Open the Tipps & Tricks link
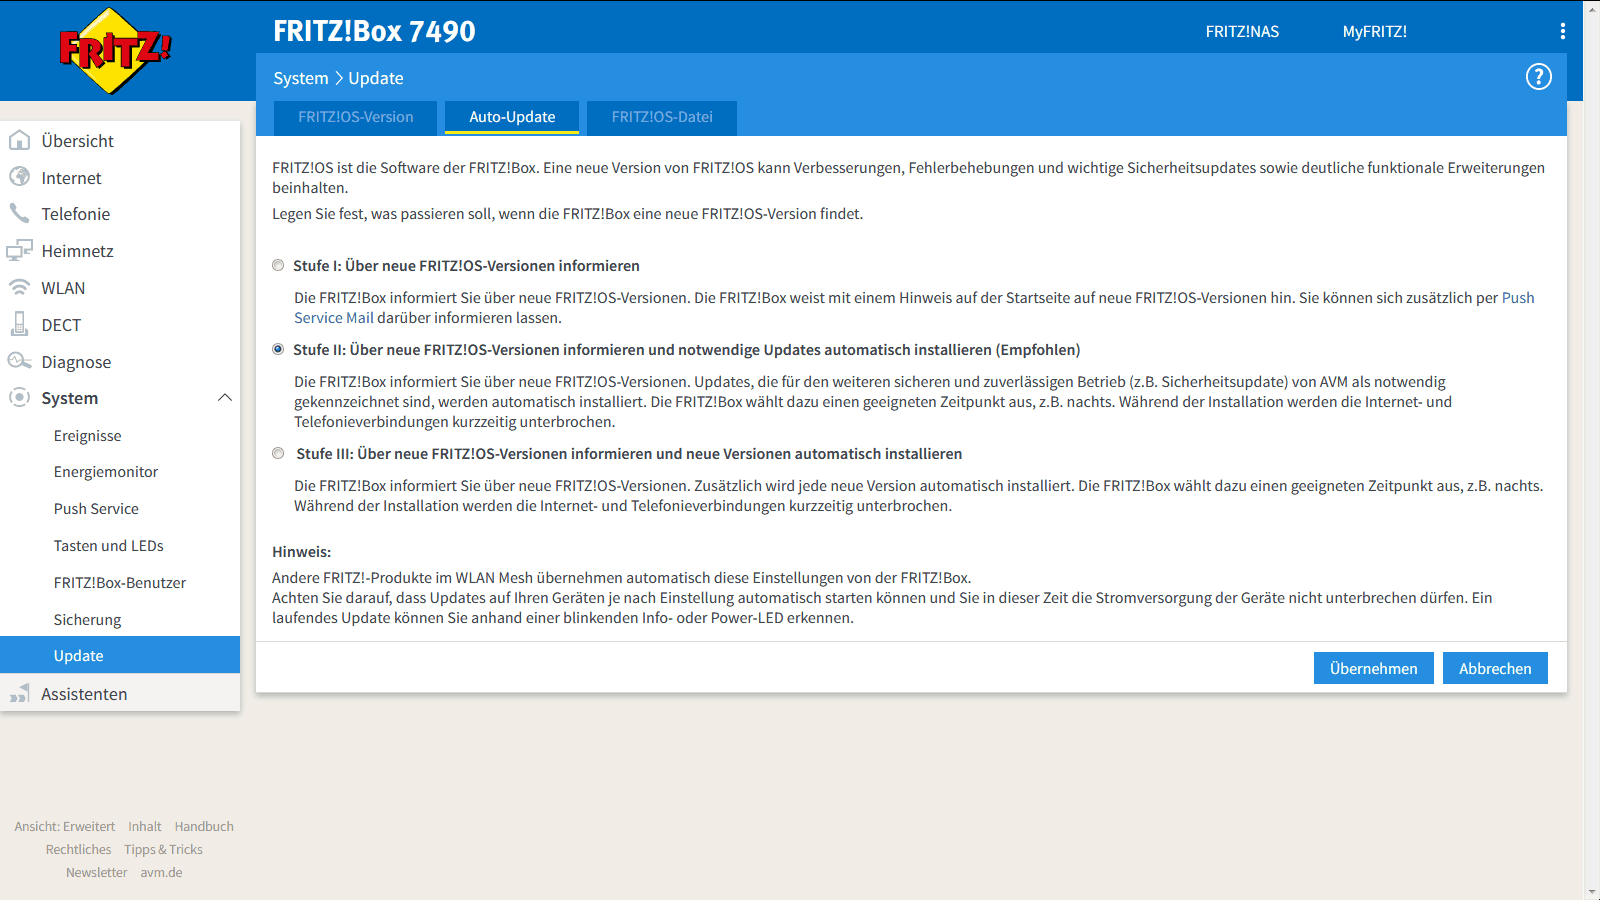Viewport: 1600px width, 900px height. click(x=164, y=849)
